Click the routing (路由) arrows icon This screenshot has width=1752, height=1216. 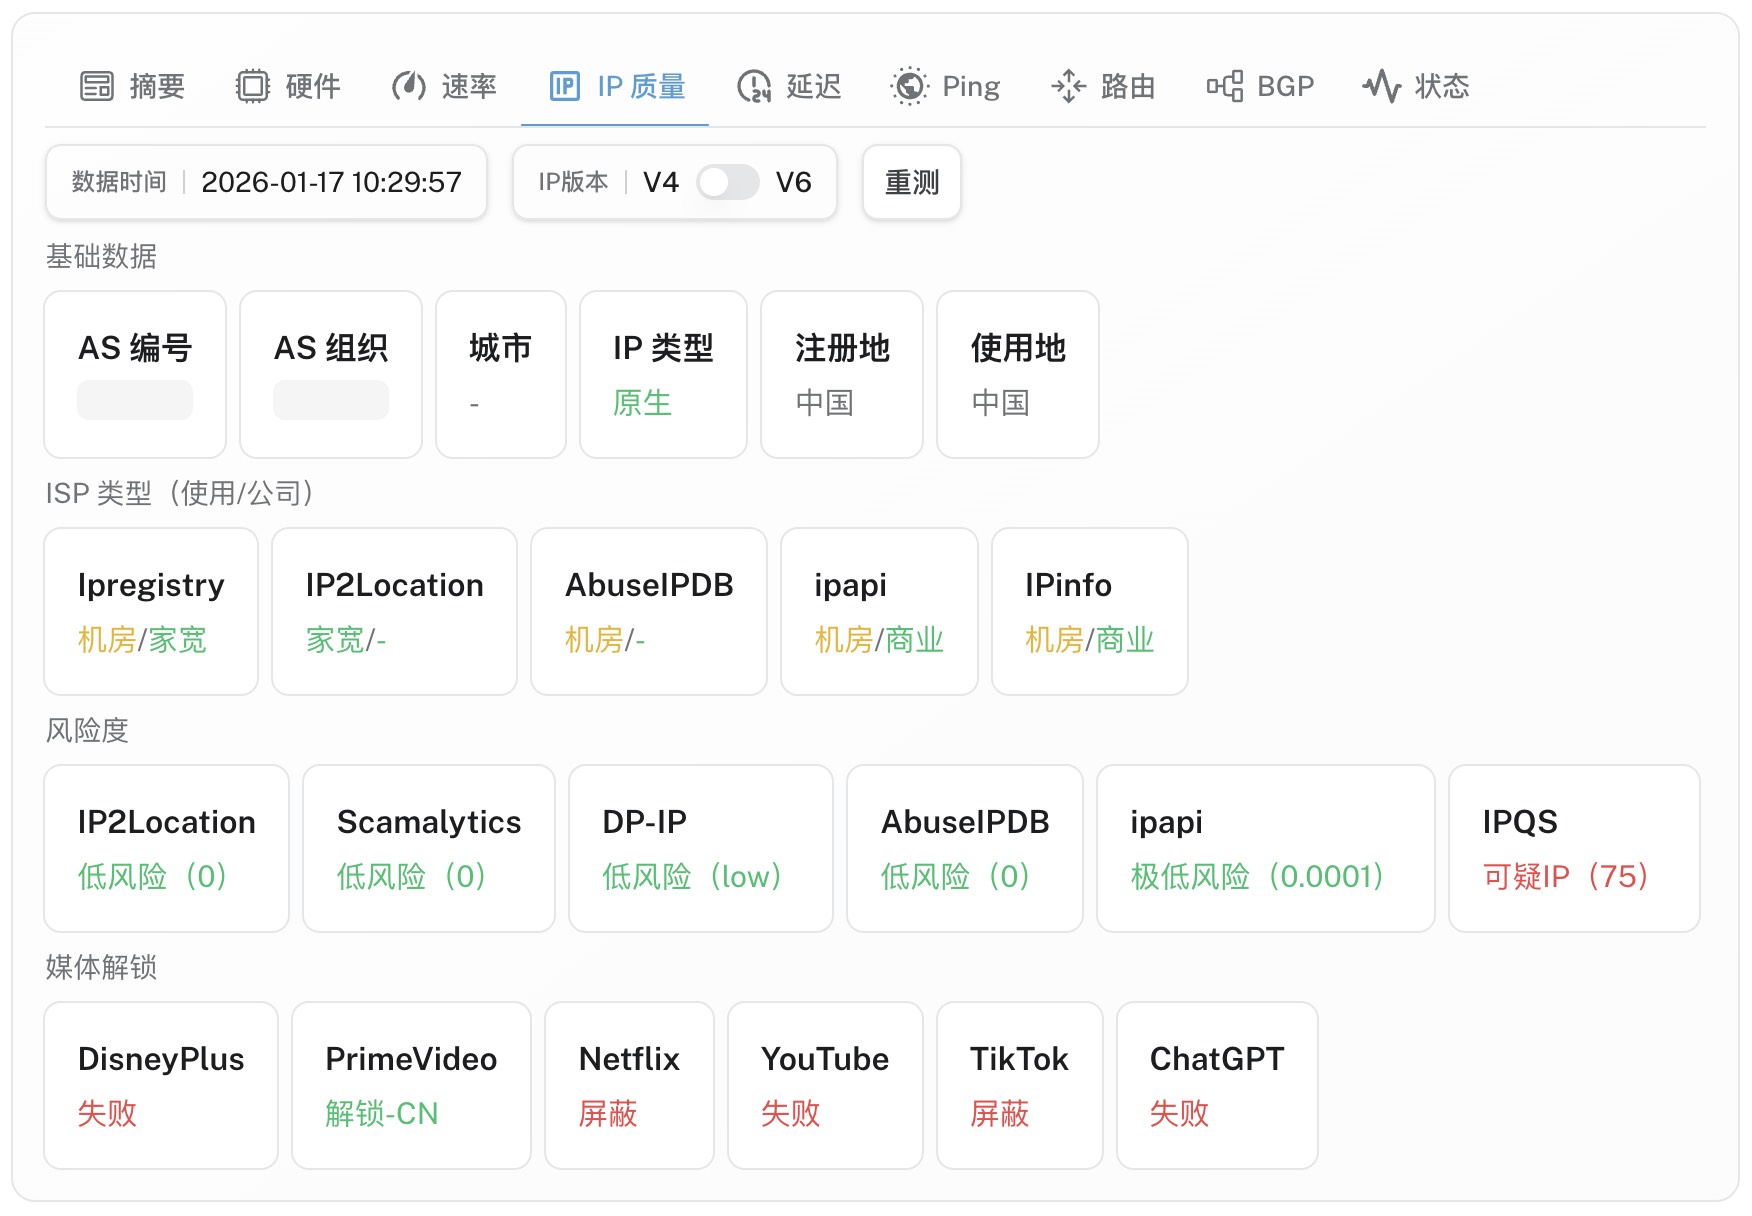[x=1068, y=87]
